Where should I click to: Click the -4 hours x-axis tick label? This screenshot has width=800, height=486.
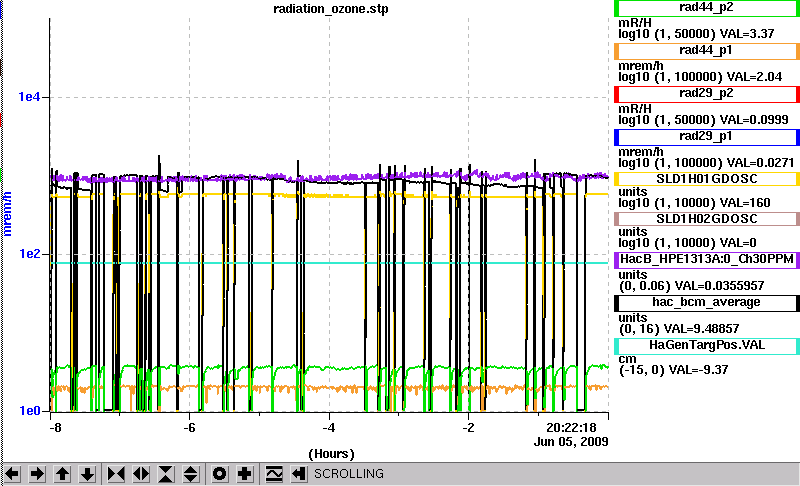coord(329,428)
